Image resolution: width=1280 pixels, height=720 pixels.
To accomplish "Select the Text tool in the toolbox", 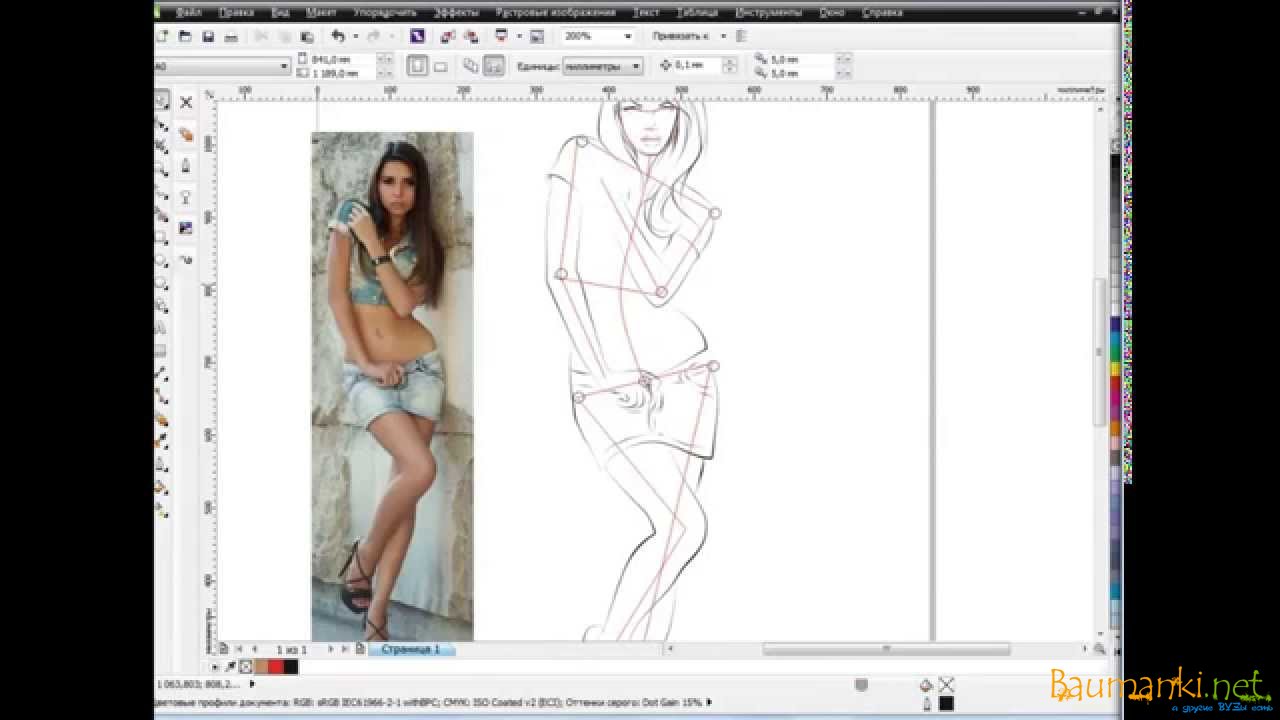I will point(161,328).
